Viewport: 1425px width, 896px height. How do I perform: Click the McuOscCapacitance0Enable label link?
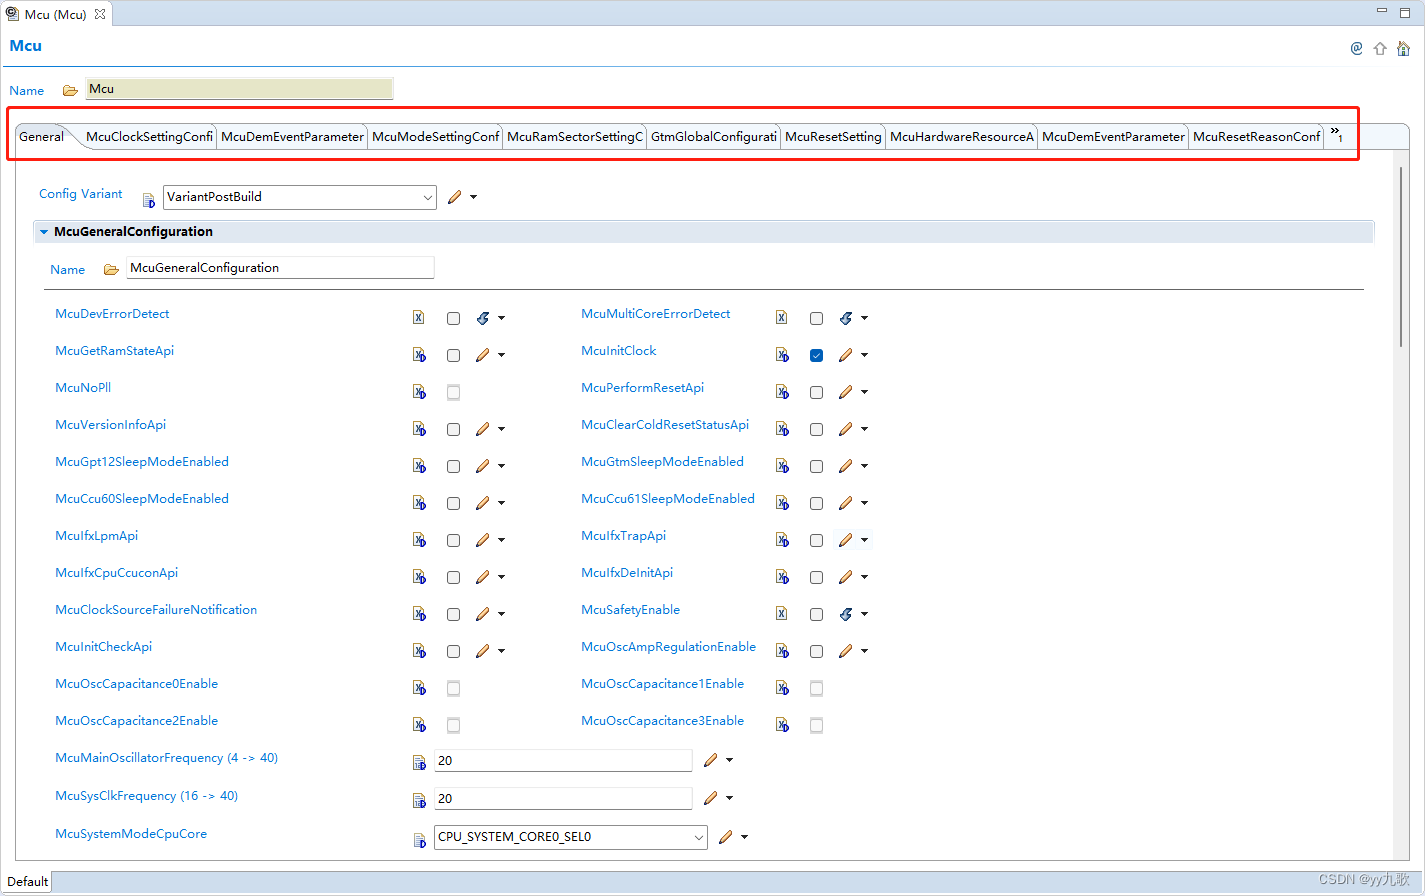(x=136, y=684)
